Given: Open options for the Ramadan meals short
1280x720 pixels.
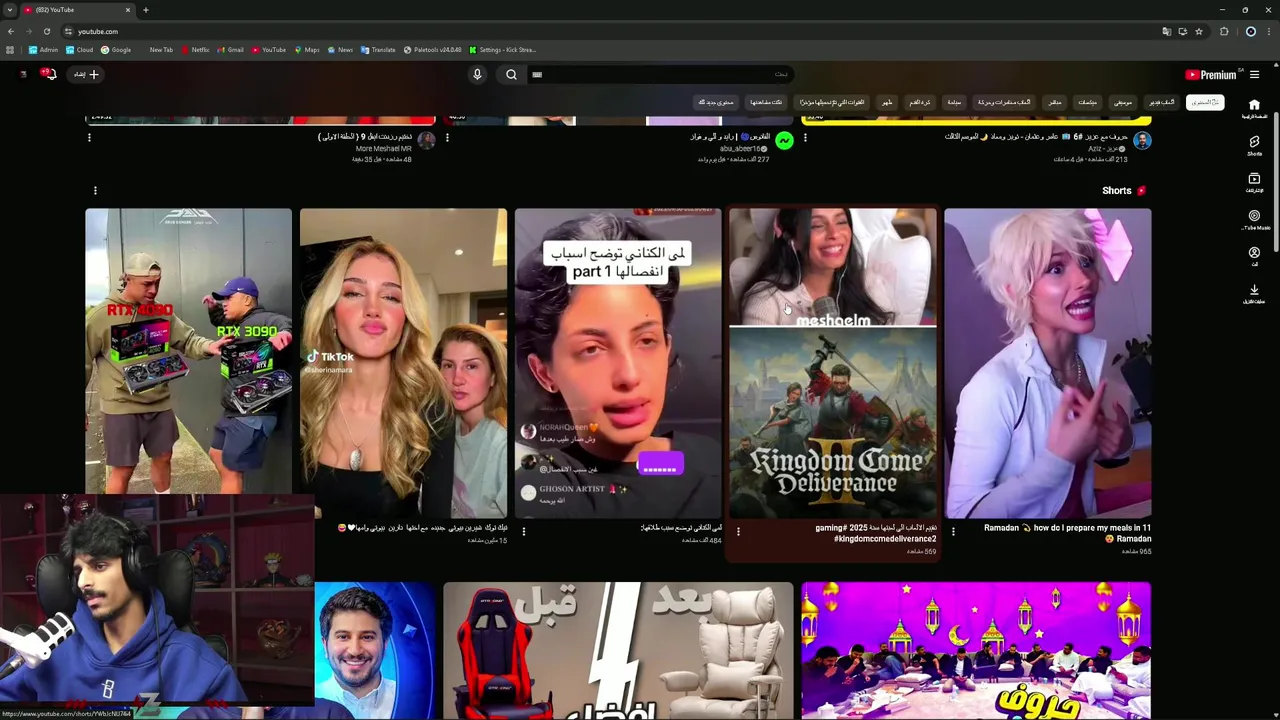Looking at the screenshot, I should [953, 532].
